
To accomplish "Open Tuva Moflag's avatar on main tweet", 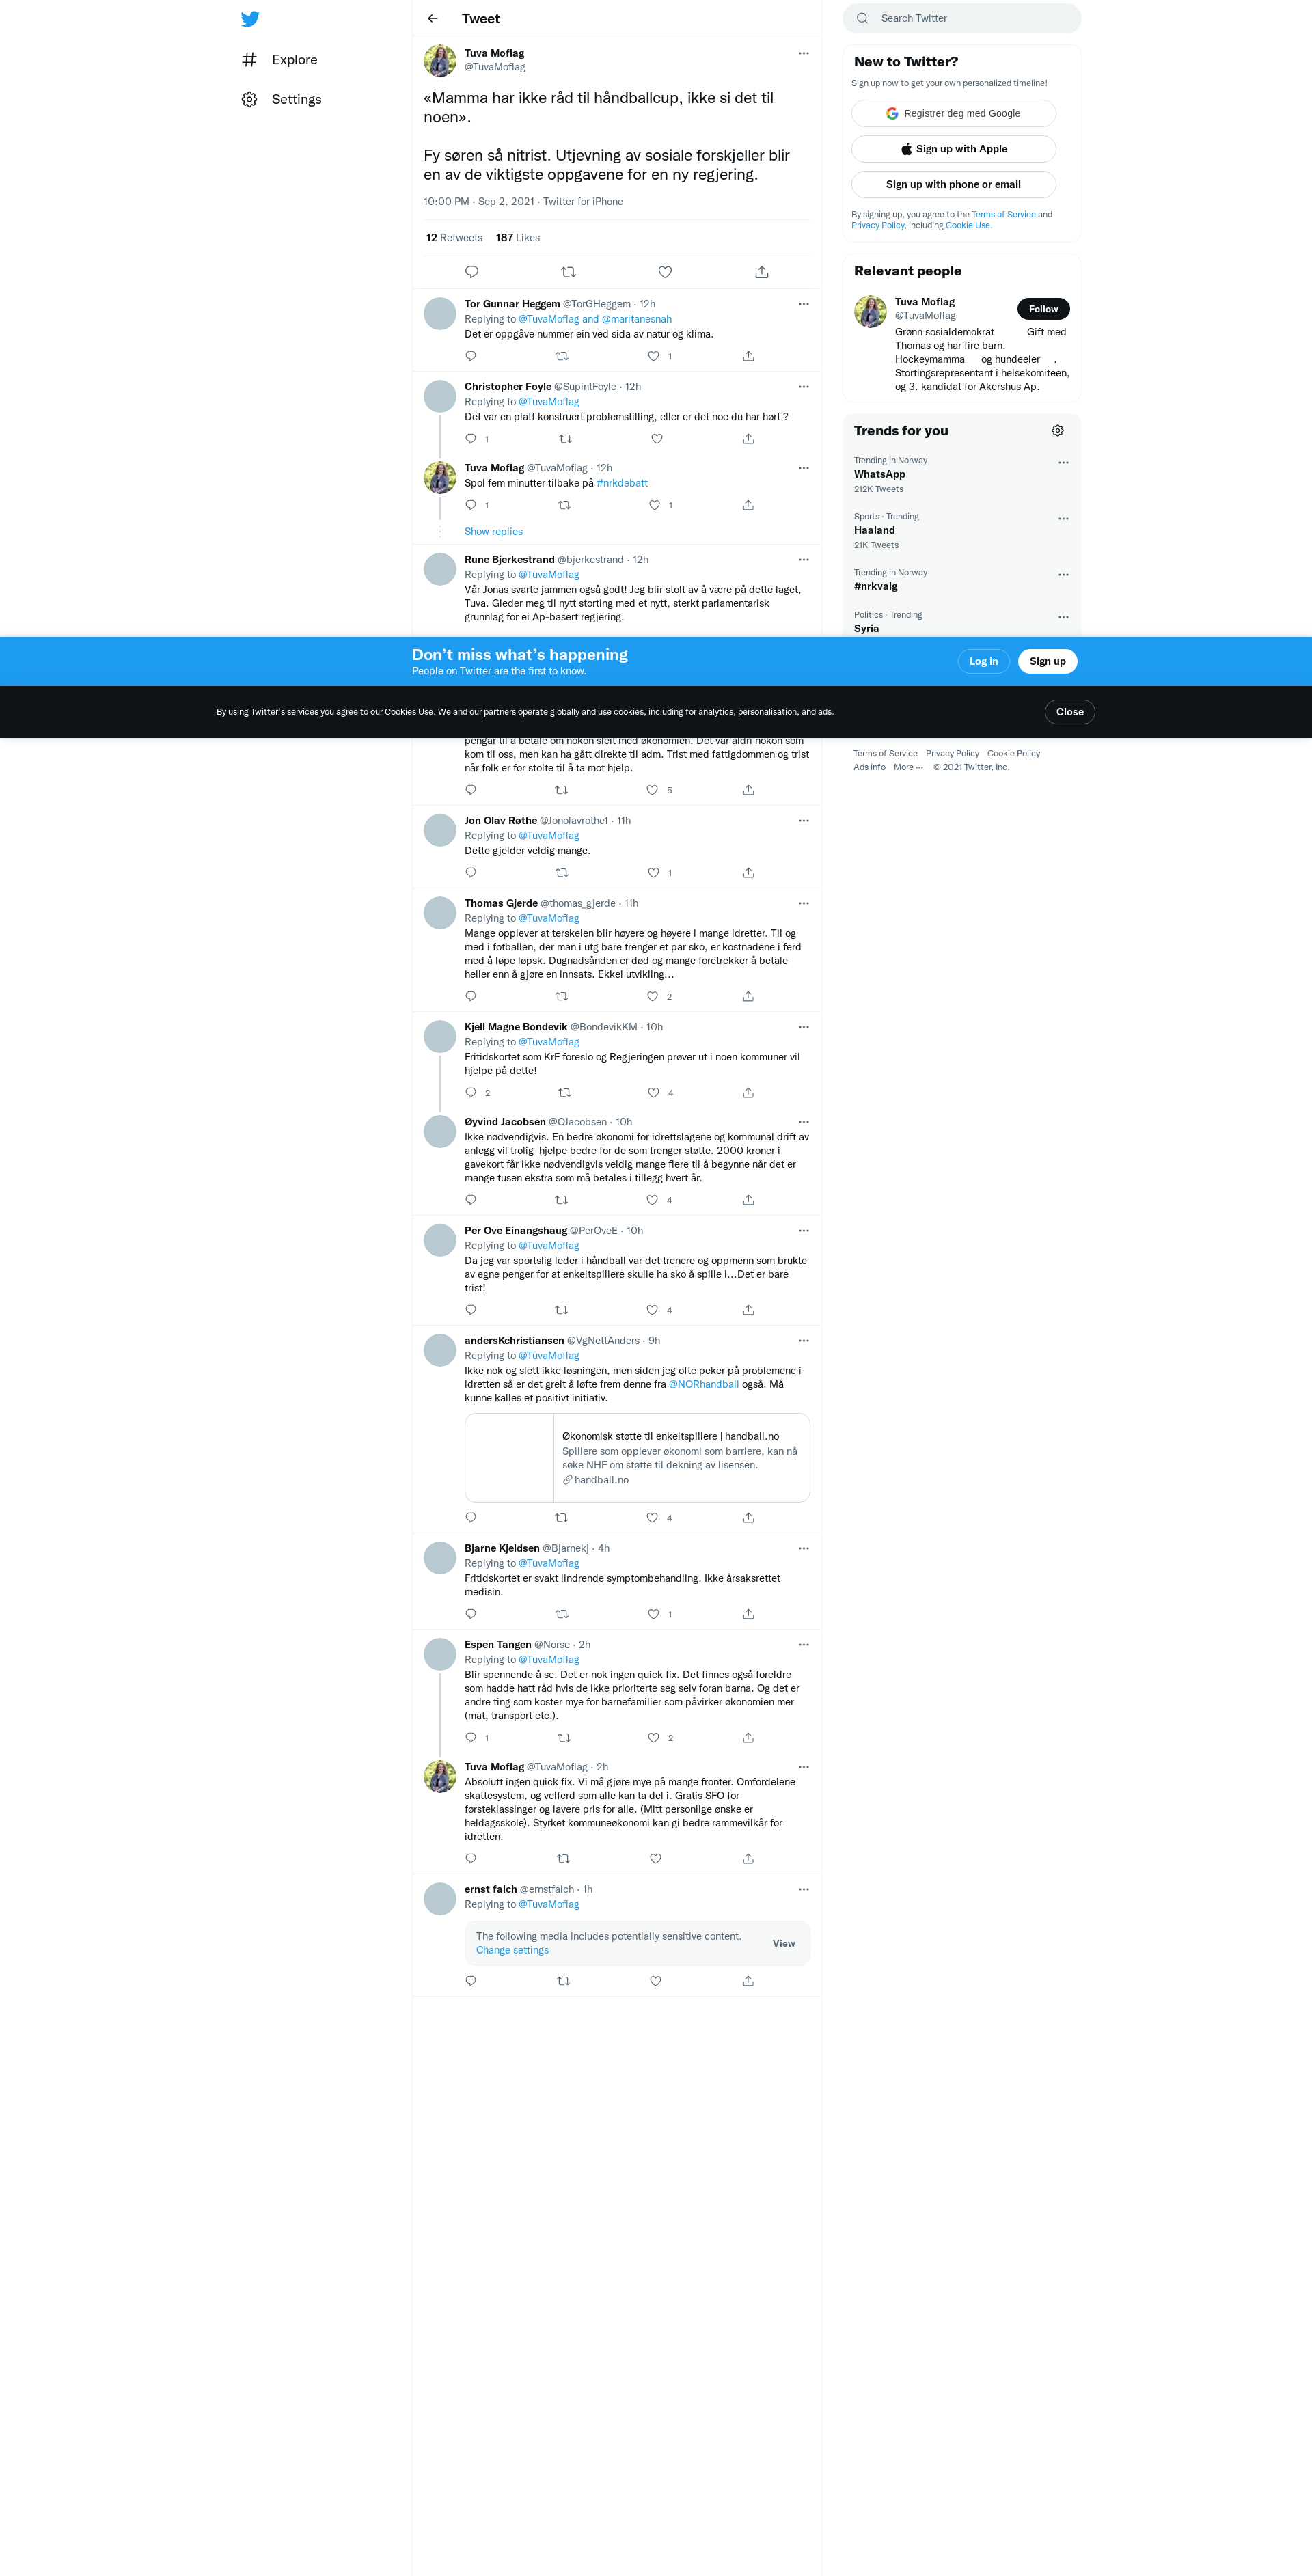I will tap(440, 61).
